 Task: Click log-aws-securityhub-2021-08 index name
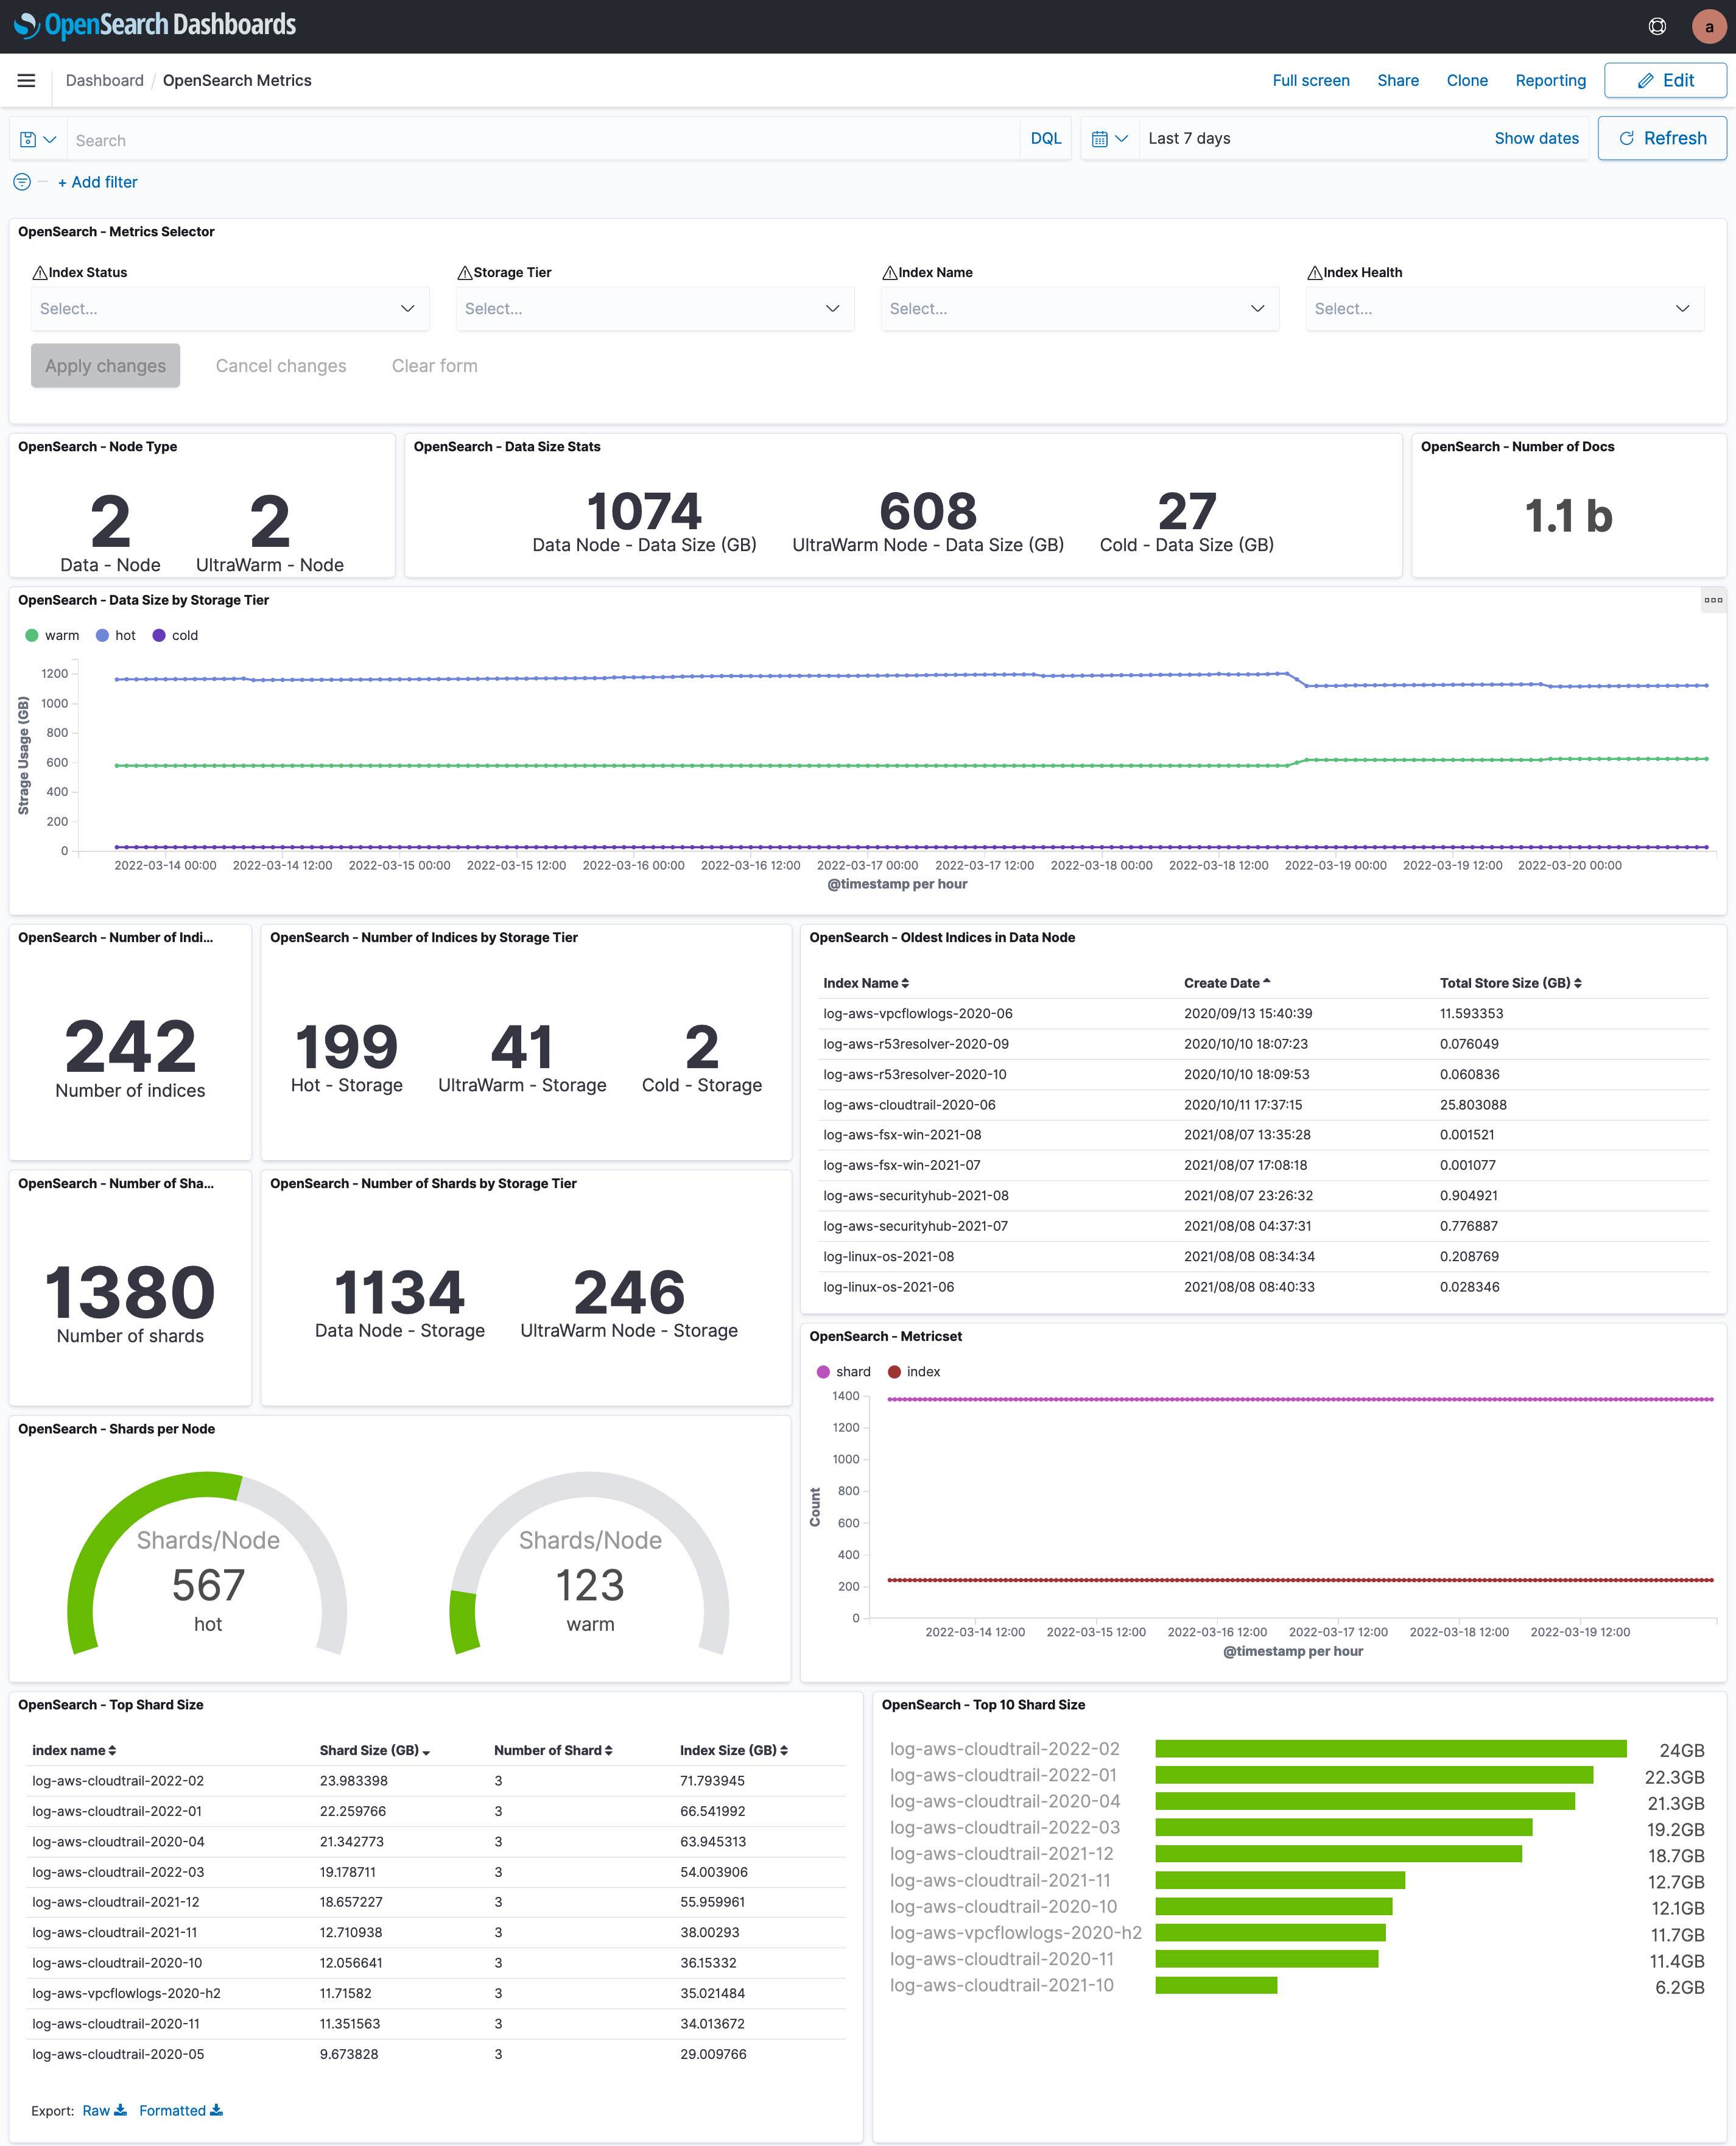(x=915, y=1195)
